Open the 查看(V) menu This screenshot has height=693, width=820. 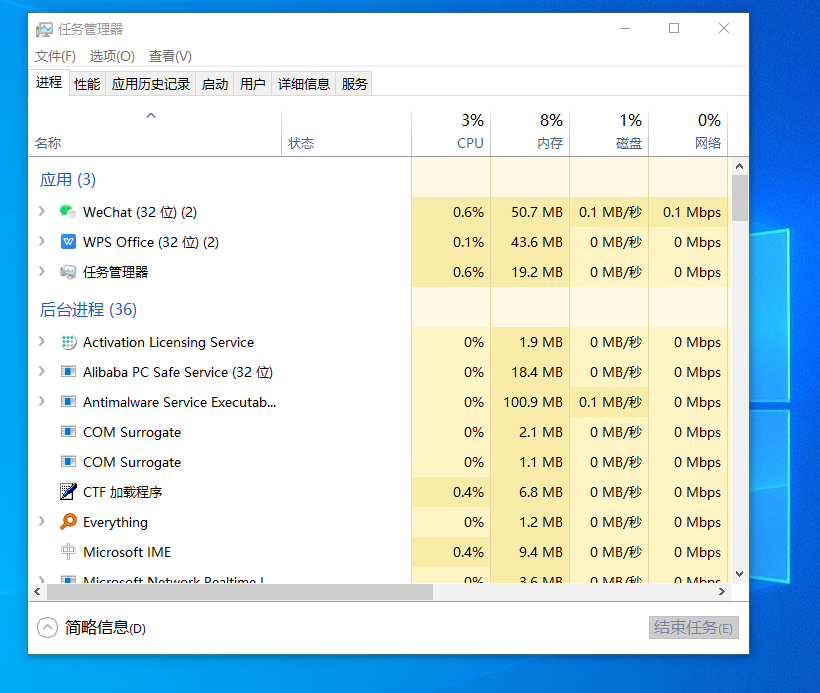click(170, 56)
